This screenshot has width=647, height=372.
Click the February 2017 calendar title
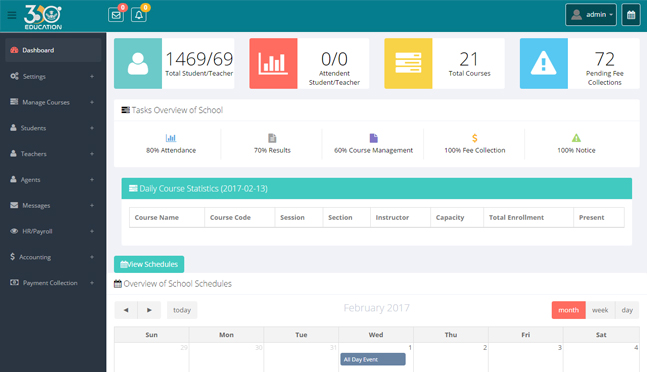pyautogui.click(x=376, y=308)
